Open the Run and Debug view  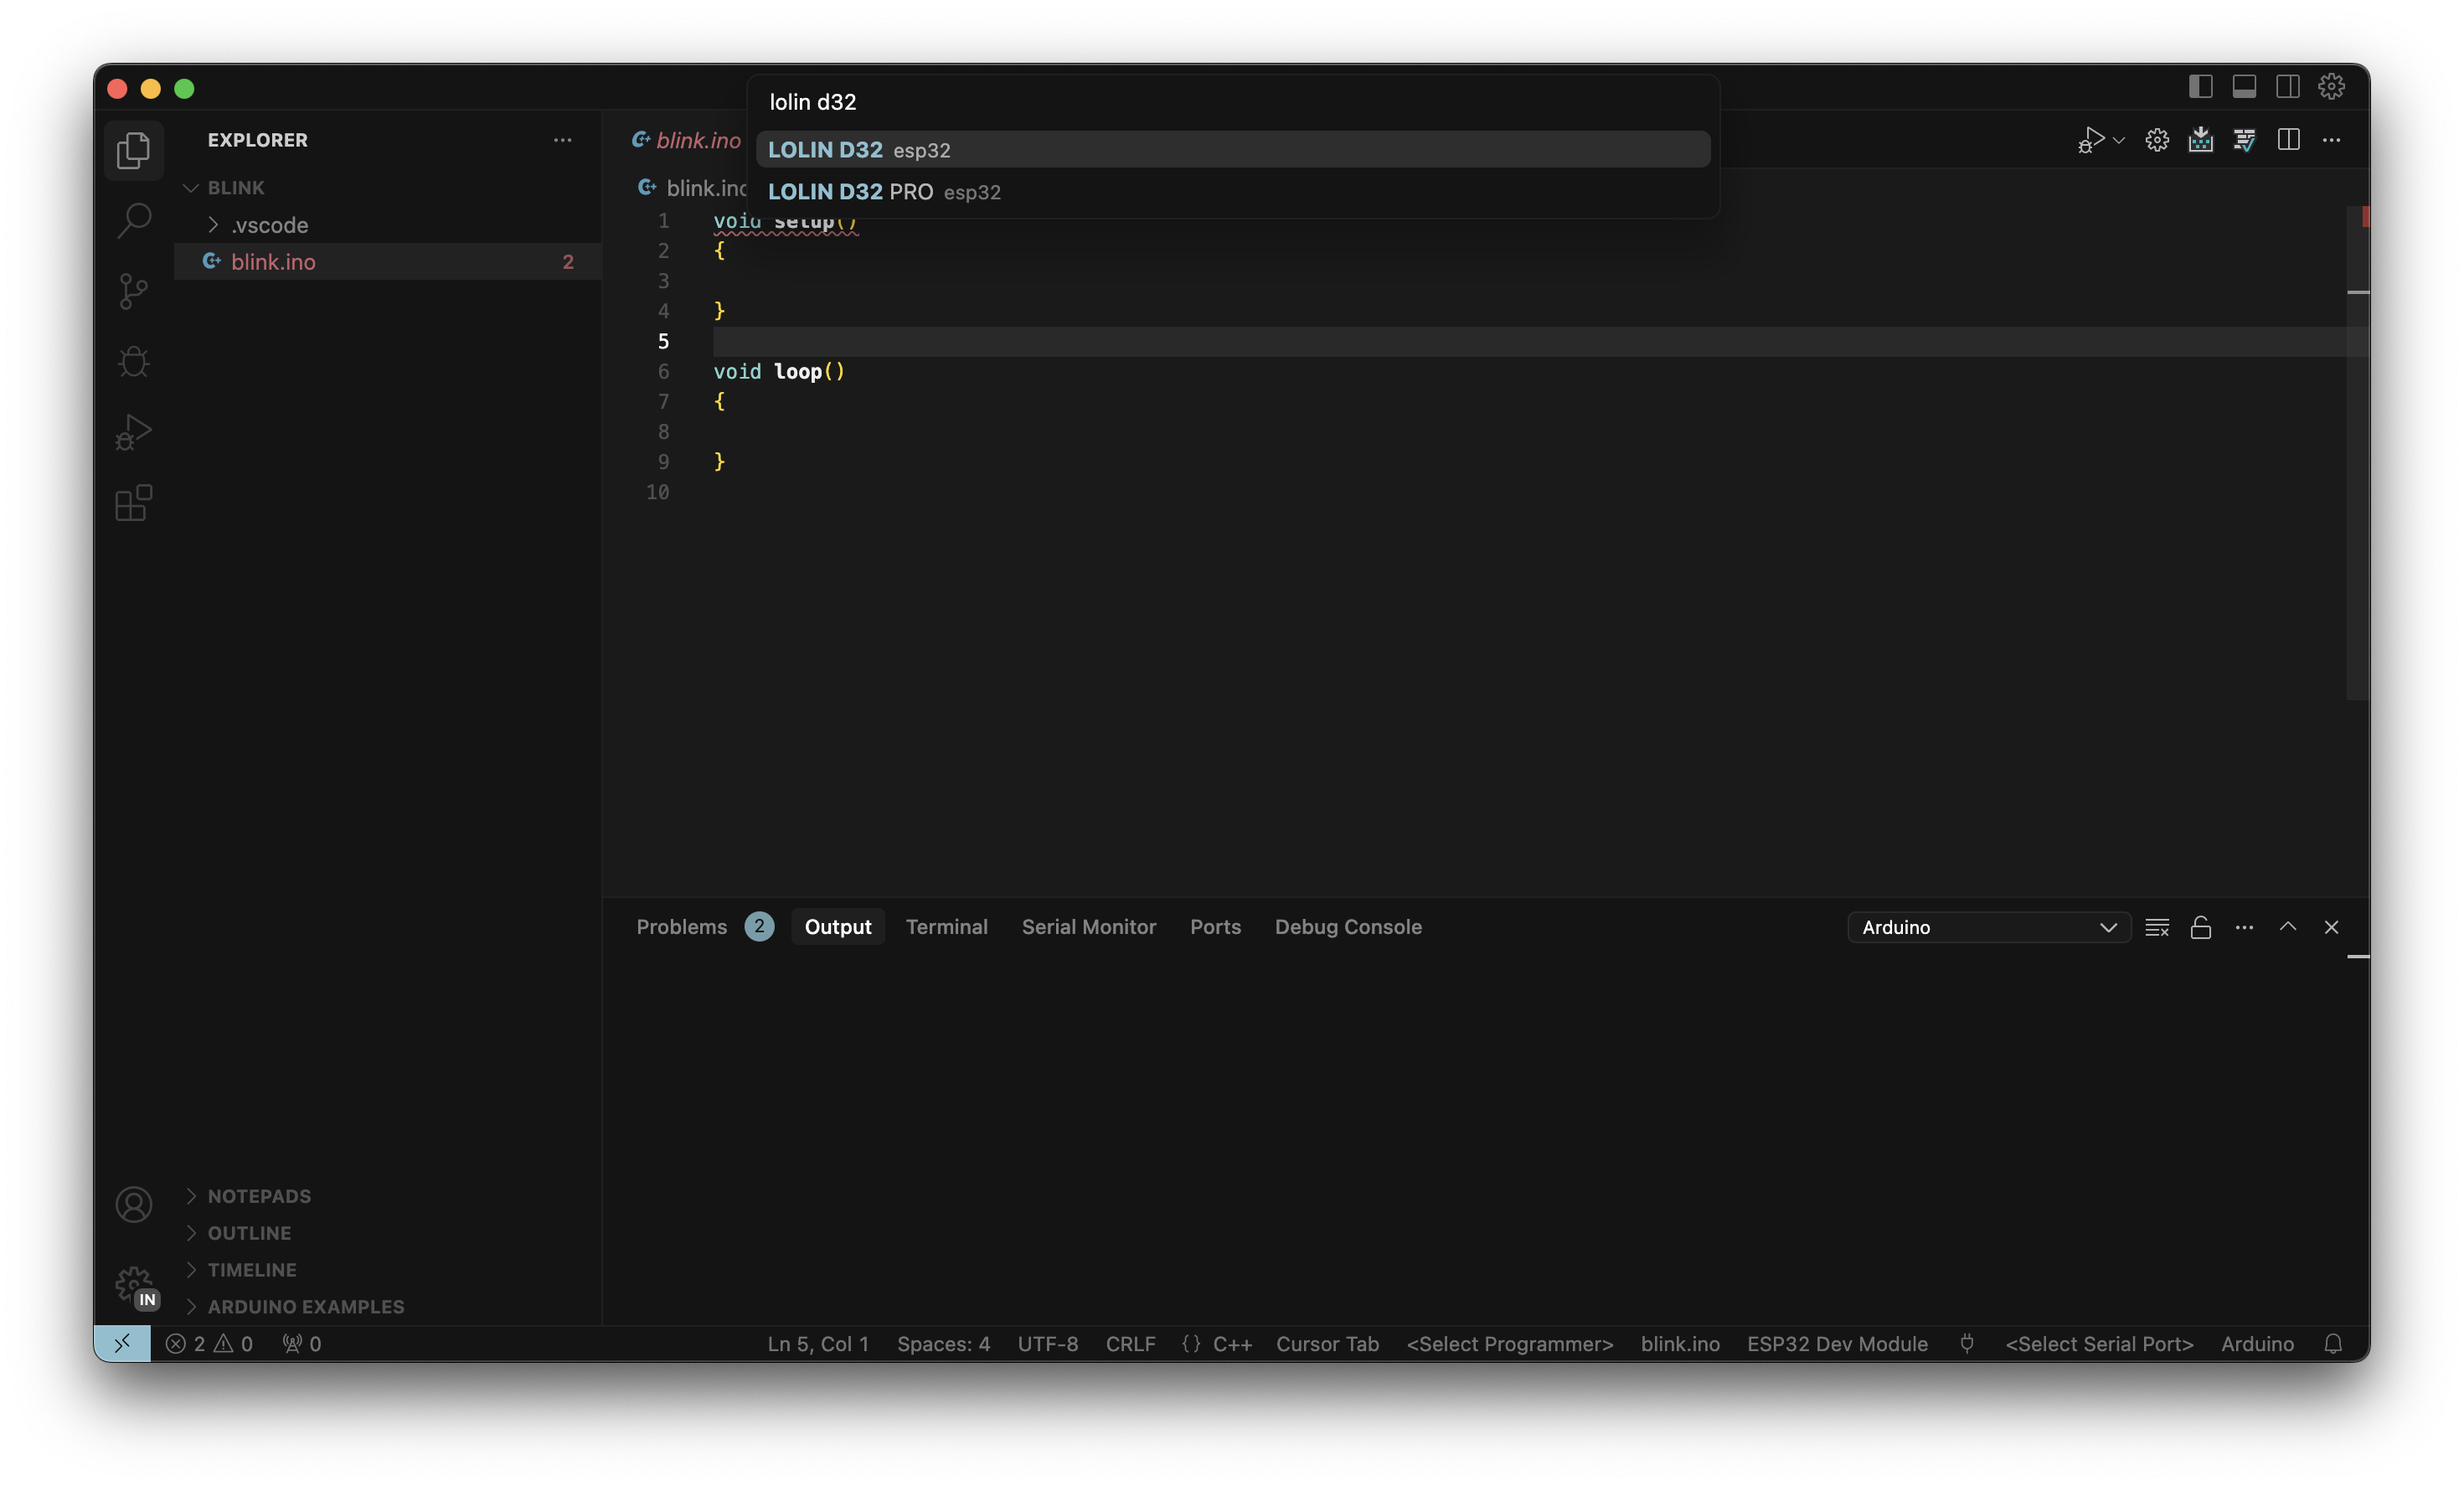click(133, 432)
